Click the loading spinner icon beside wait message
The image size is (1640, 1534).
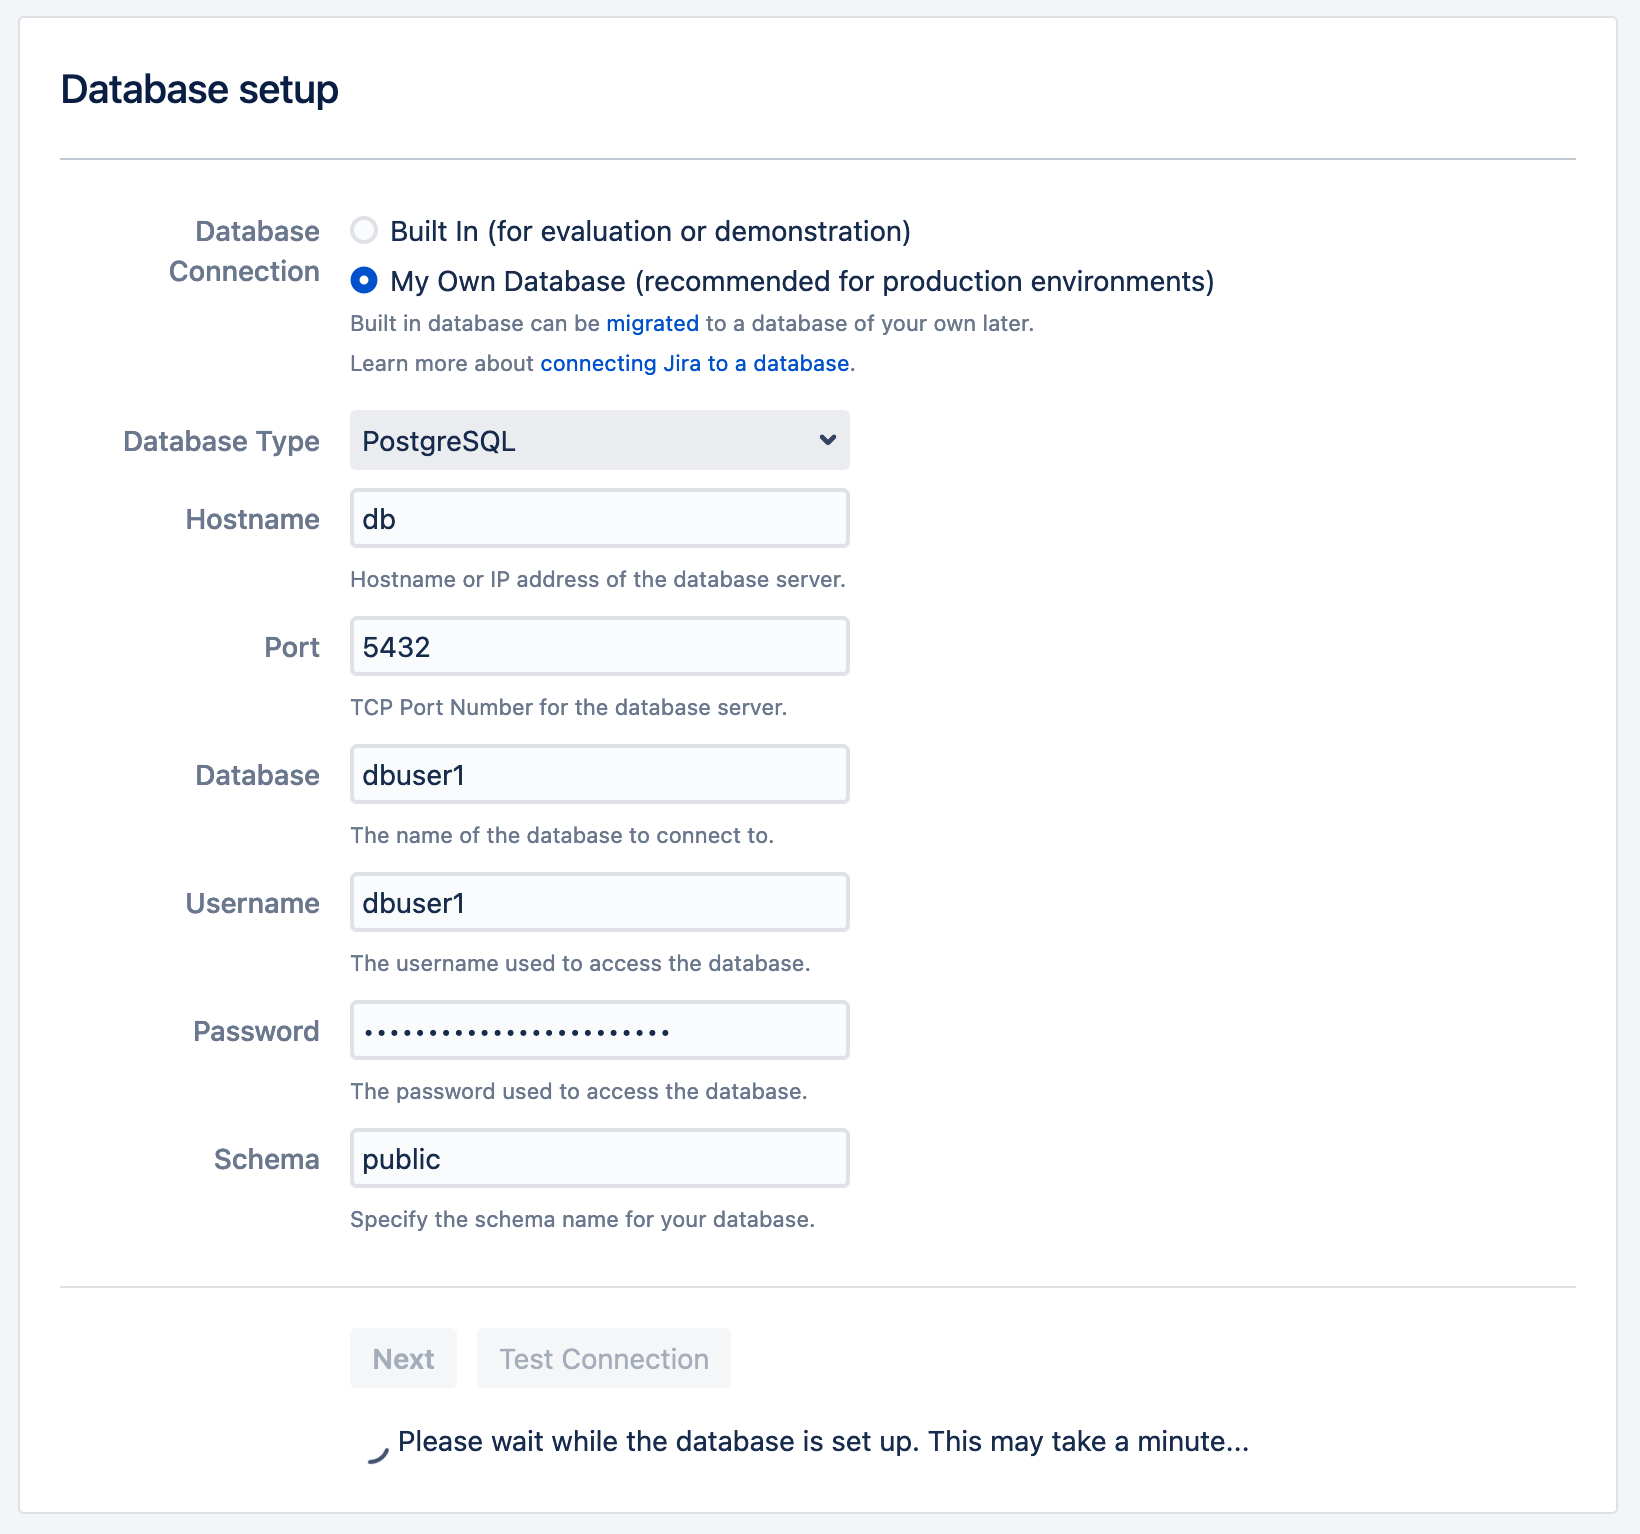tap(376, 1452)
